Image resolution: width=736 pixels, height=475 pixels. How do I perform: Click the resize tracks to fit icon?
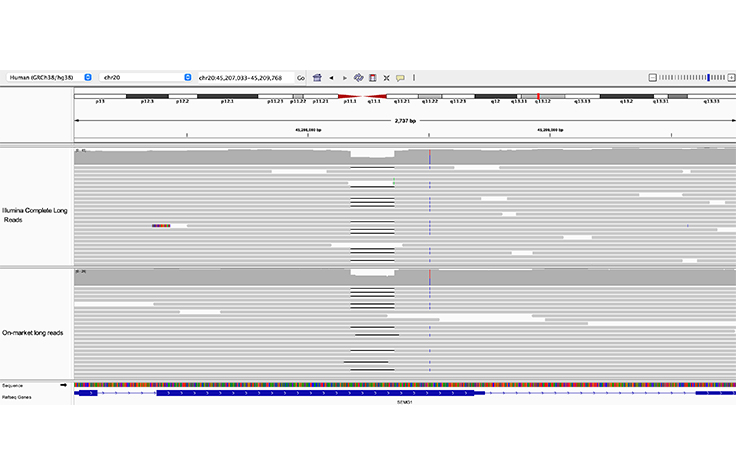[386, 77]
